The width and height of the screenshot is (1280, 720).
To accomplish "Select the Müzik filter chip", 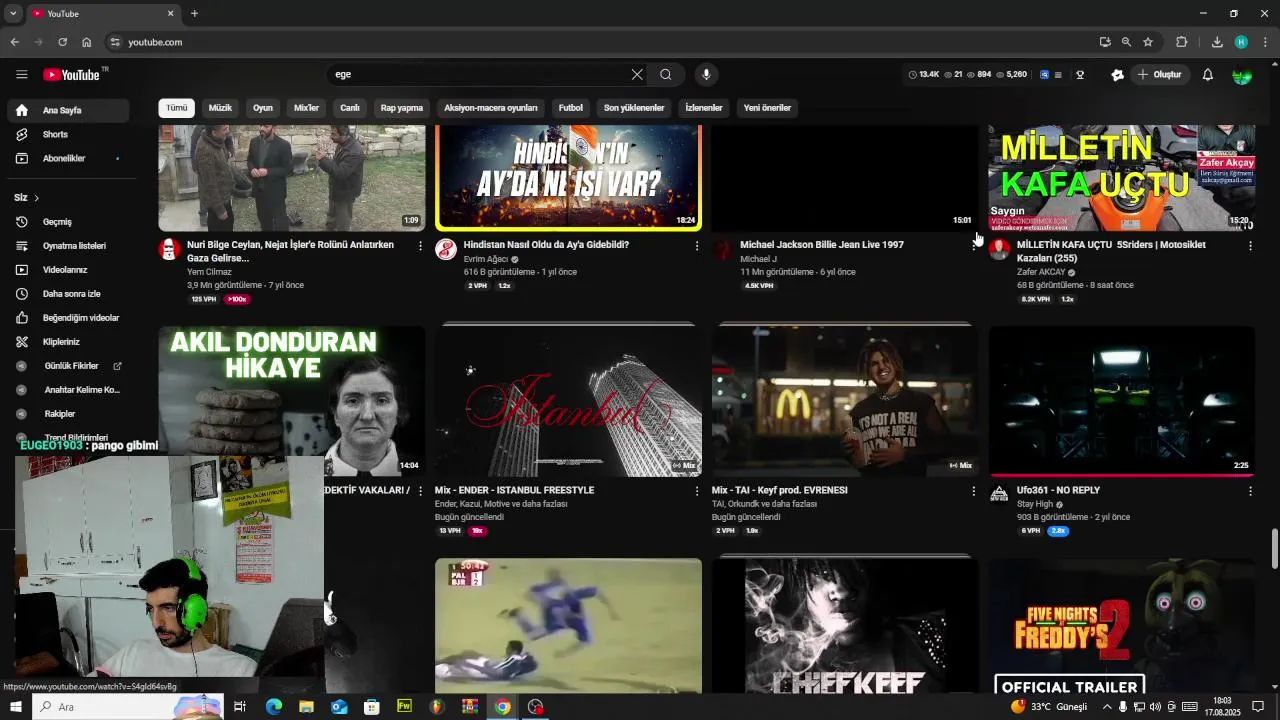I will (220, 108).
